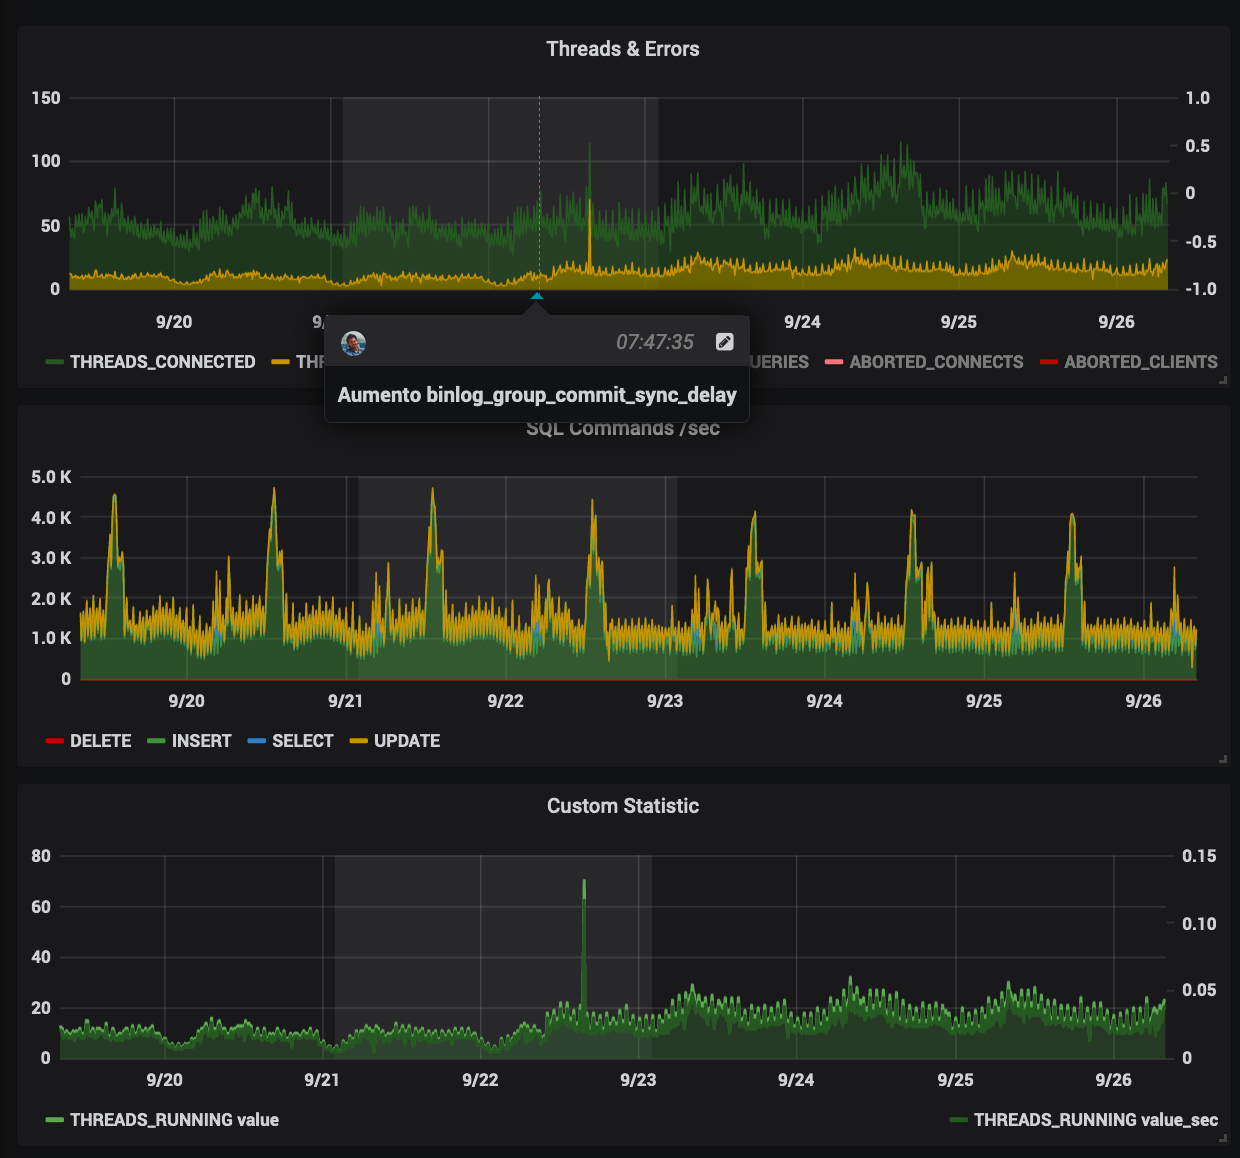Toggle the DELETE series in the legend
This screenshot has height=1158, width=1240.
[x=100, y=741]
